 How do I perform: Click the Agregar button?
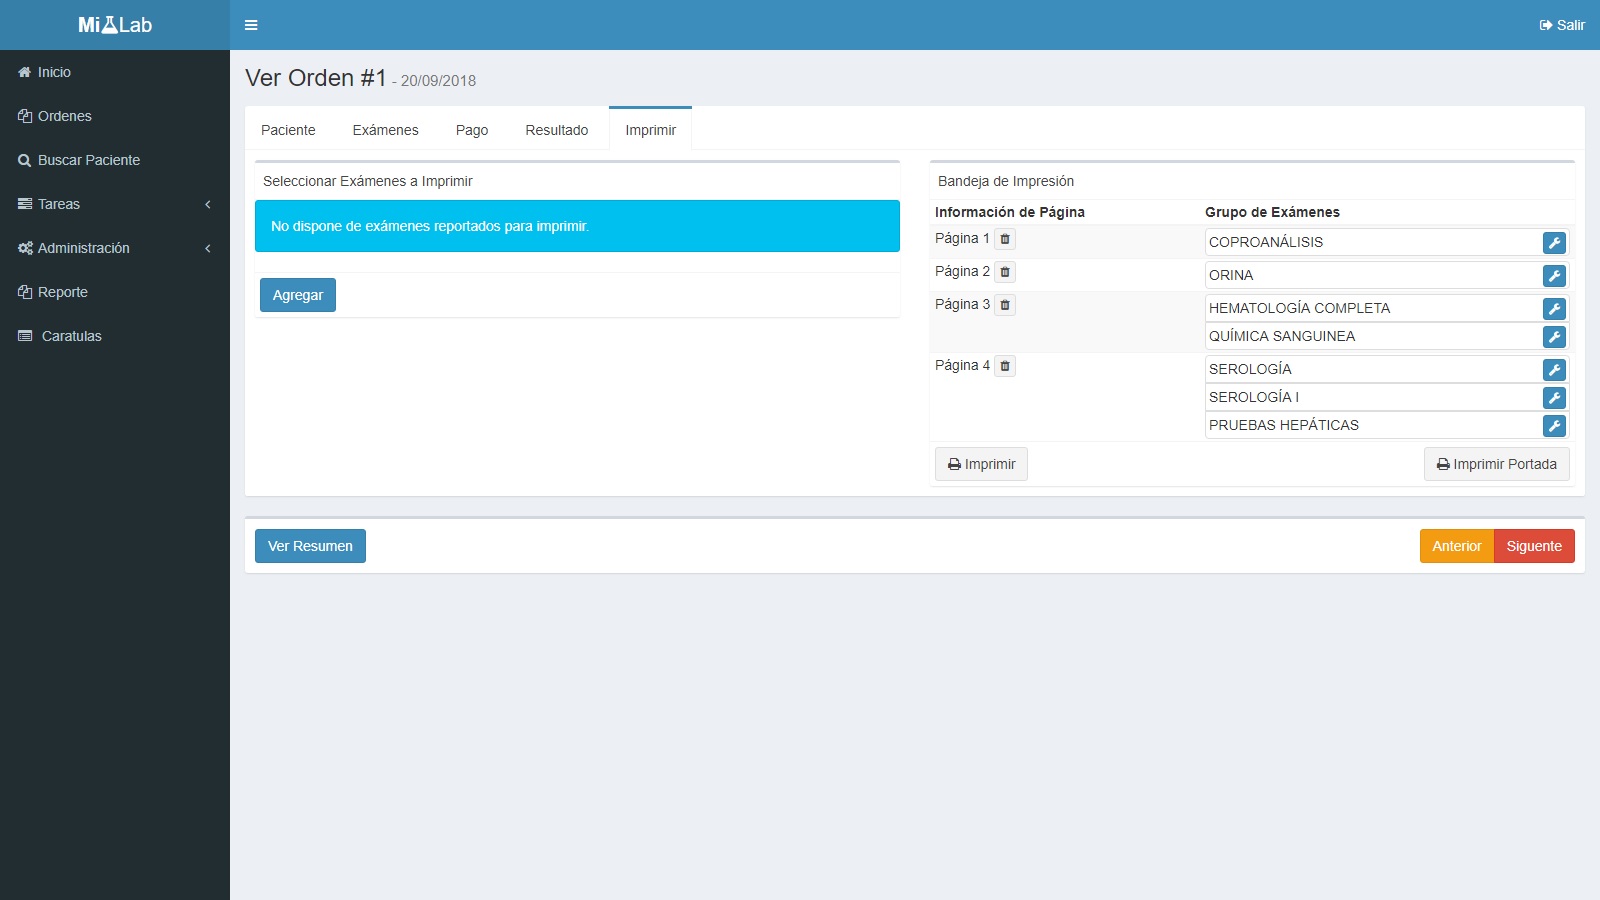pos(298,295)
